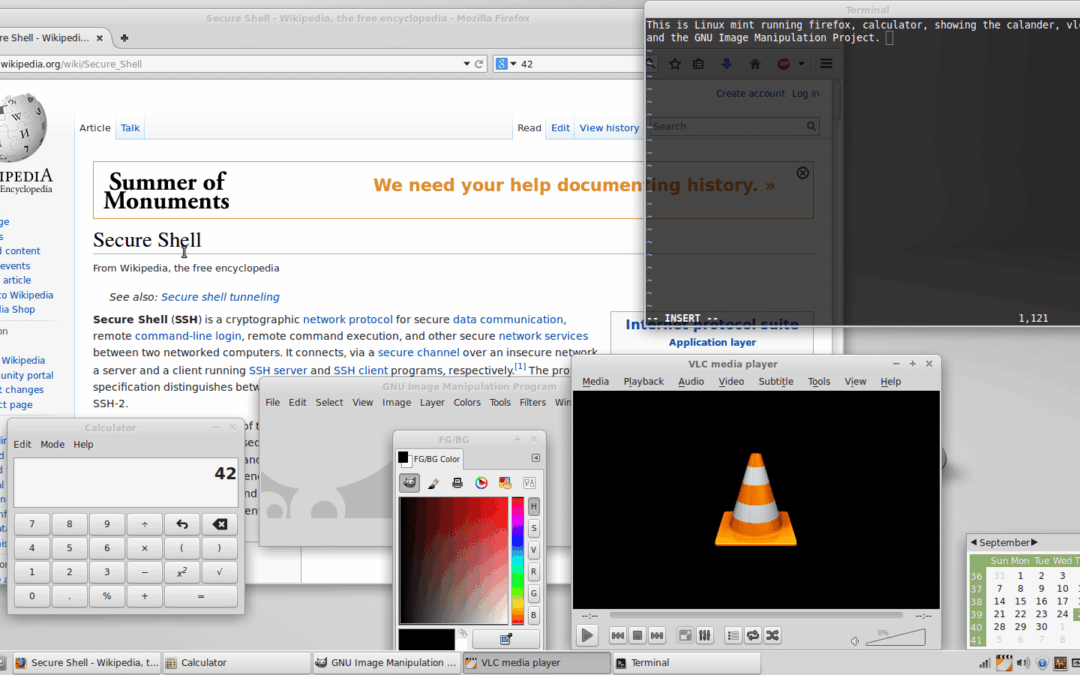Image resolution: width=1080 pixels, height=675 pixels.
Task: Select the H channel radio in FG/BG
Action: coord(534,506)
